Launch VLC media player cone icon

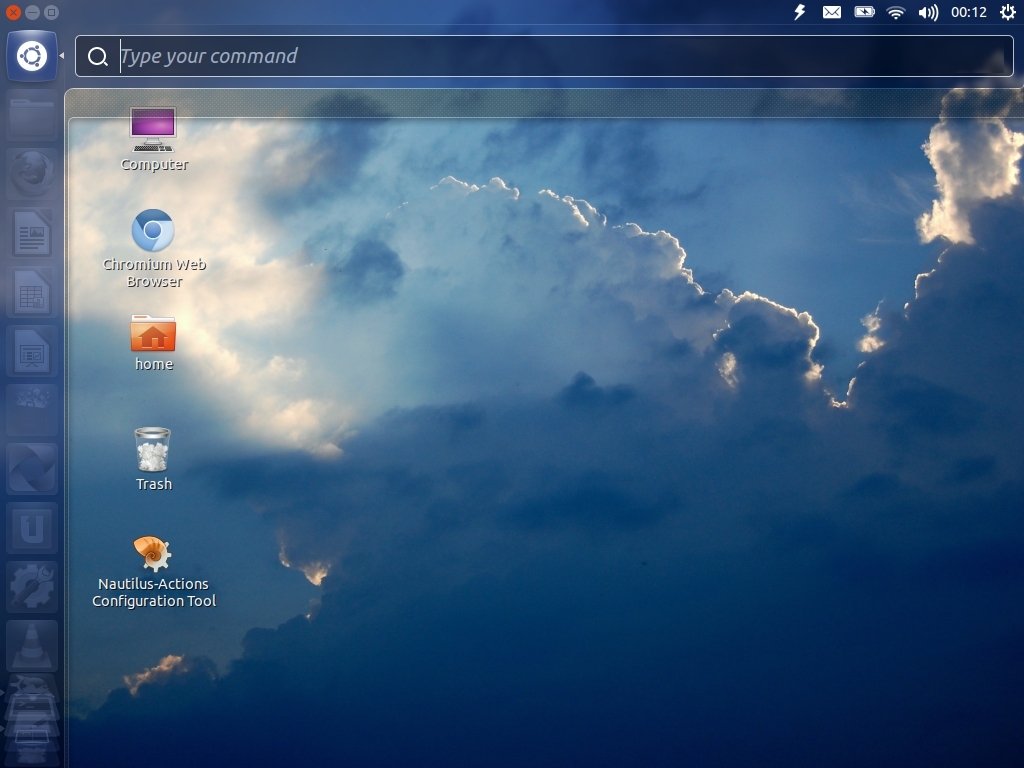click(x=32, y=645)
